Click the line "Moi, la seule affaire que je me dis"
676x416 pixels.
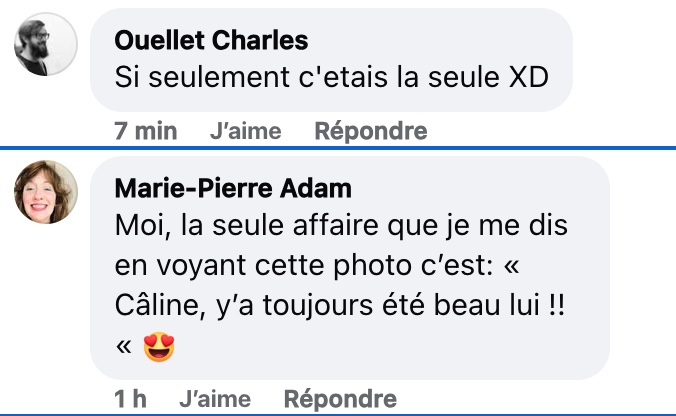[341, 226]
